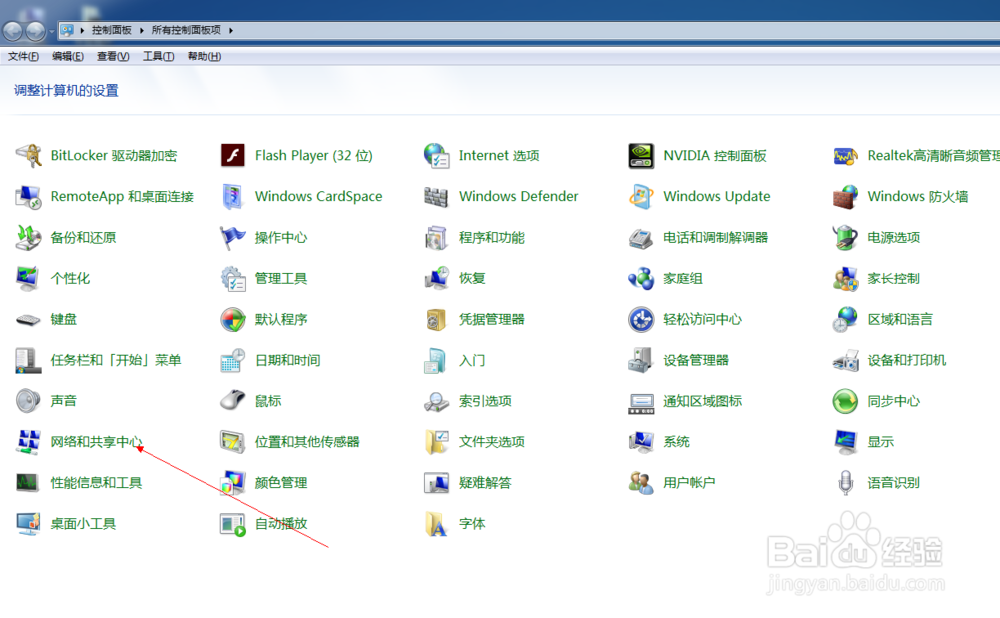Click the 管理工具 gear icon
The image size is (1000, 618).
233,279
